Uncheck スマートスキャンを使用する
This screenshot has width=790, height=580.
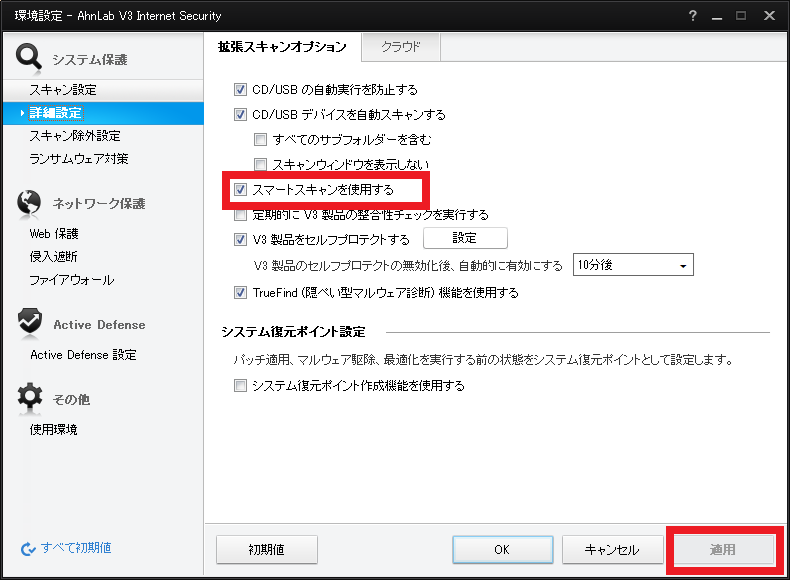click(x=240, y=189)
